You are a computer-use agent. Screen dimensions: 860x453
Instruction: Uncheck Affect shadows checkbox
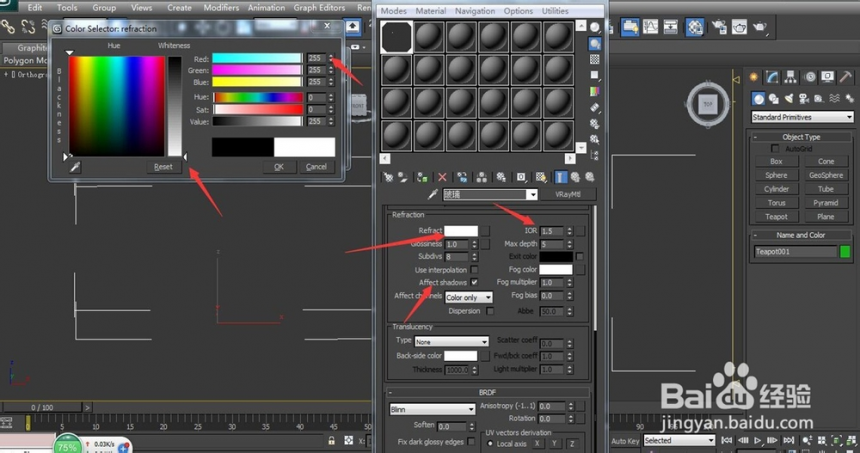[x=474, y=282]
